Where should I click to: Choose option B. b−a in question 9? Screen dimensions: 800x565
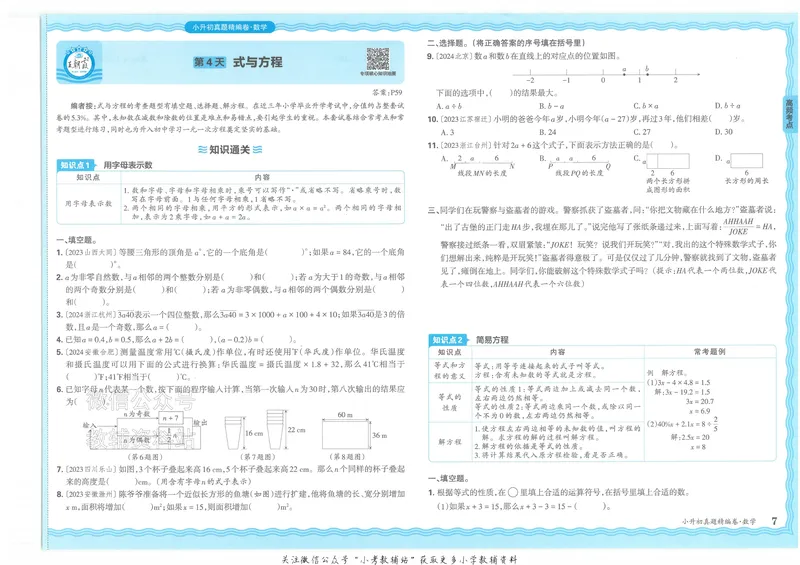[x=552, y=106]
